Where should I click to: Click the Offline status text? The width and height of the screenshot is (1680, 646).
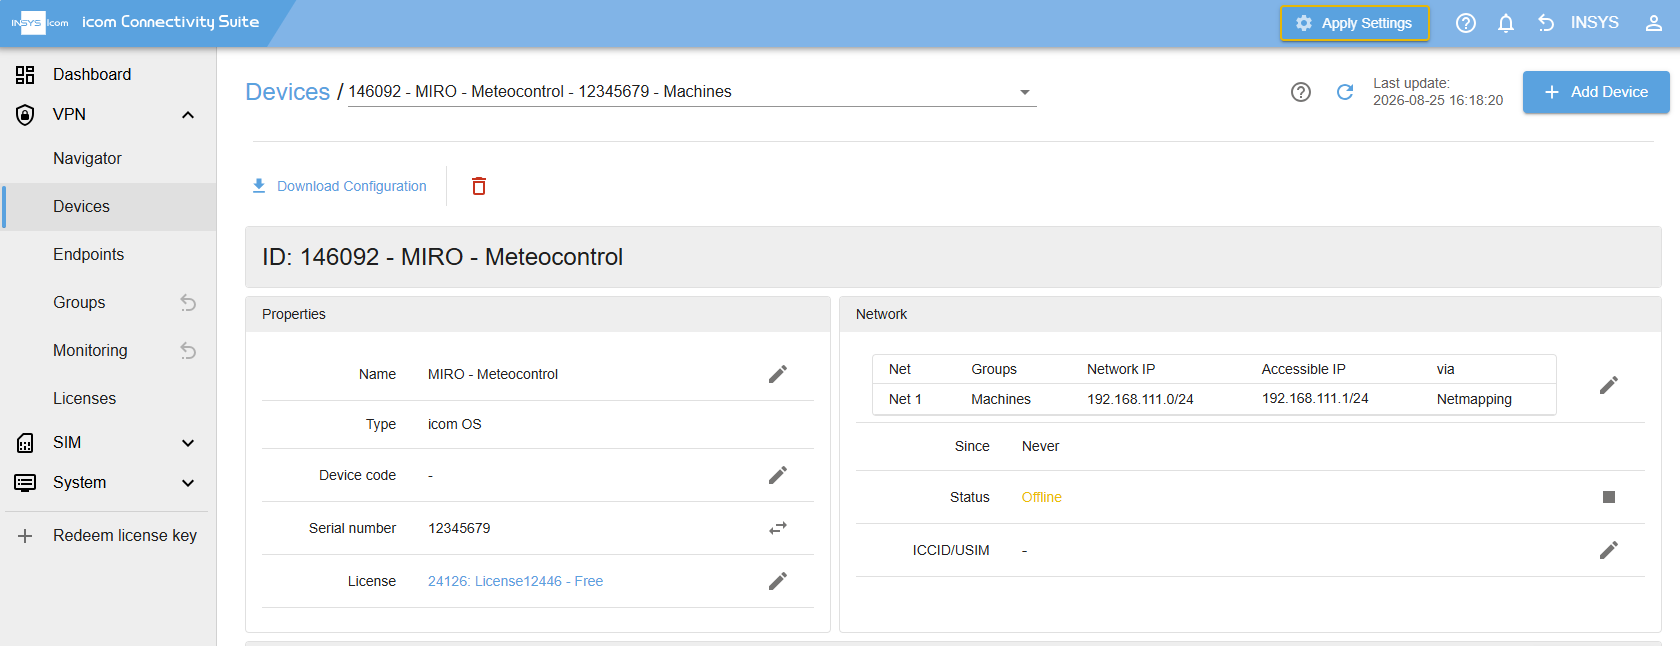pyautogui.click(x=1041, y=497)
